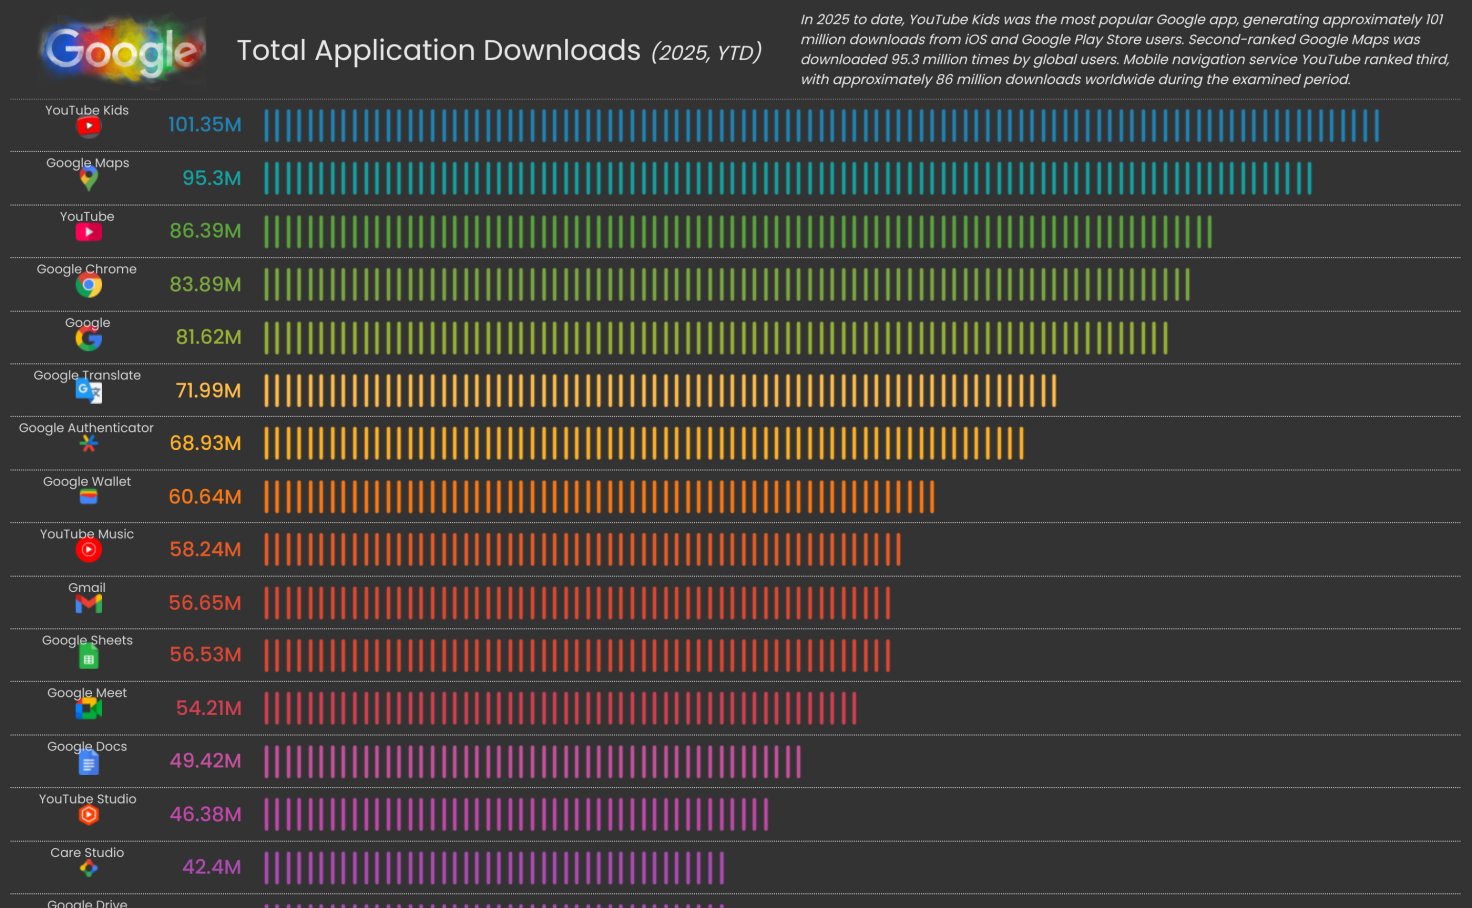Click the blue YouTube Kids download bar
This screenshot has width=1472, height=908.
tap(822, 126)
